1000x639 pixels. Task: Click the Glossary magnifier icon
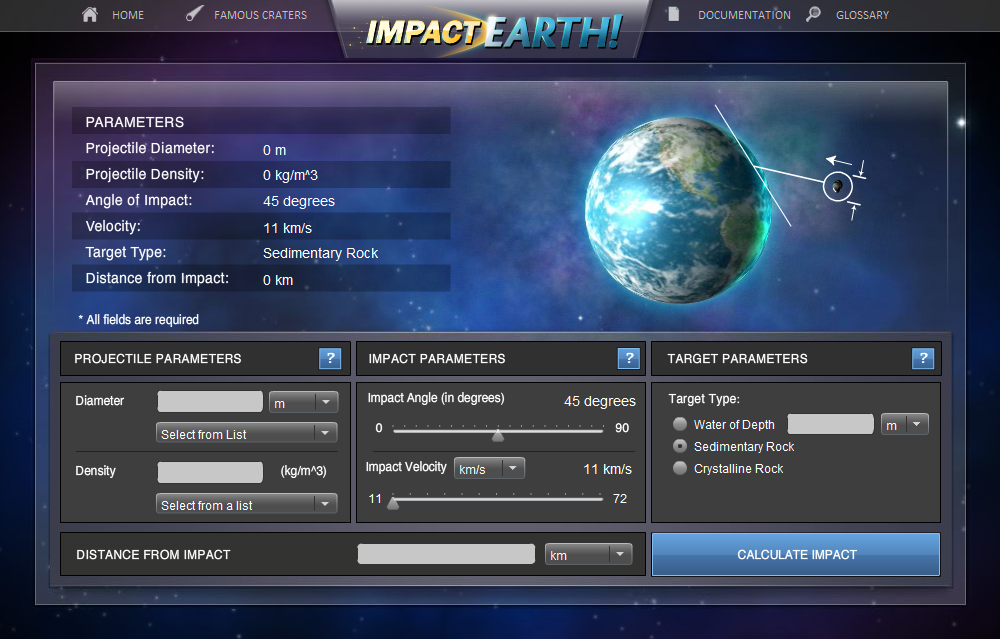pos(814,15)
